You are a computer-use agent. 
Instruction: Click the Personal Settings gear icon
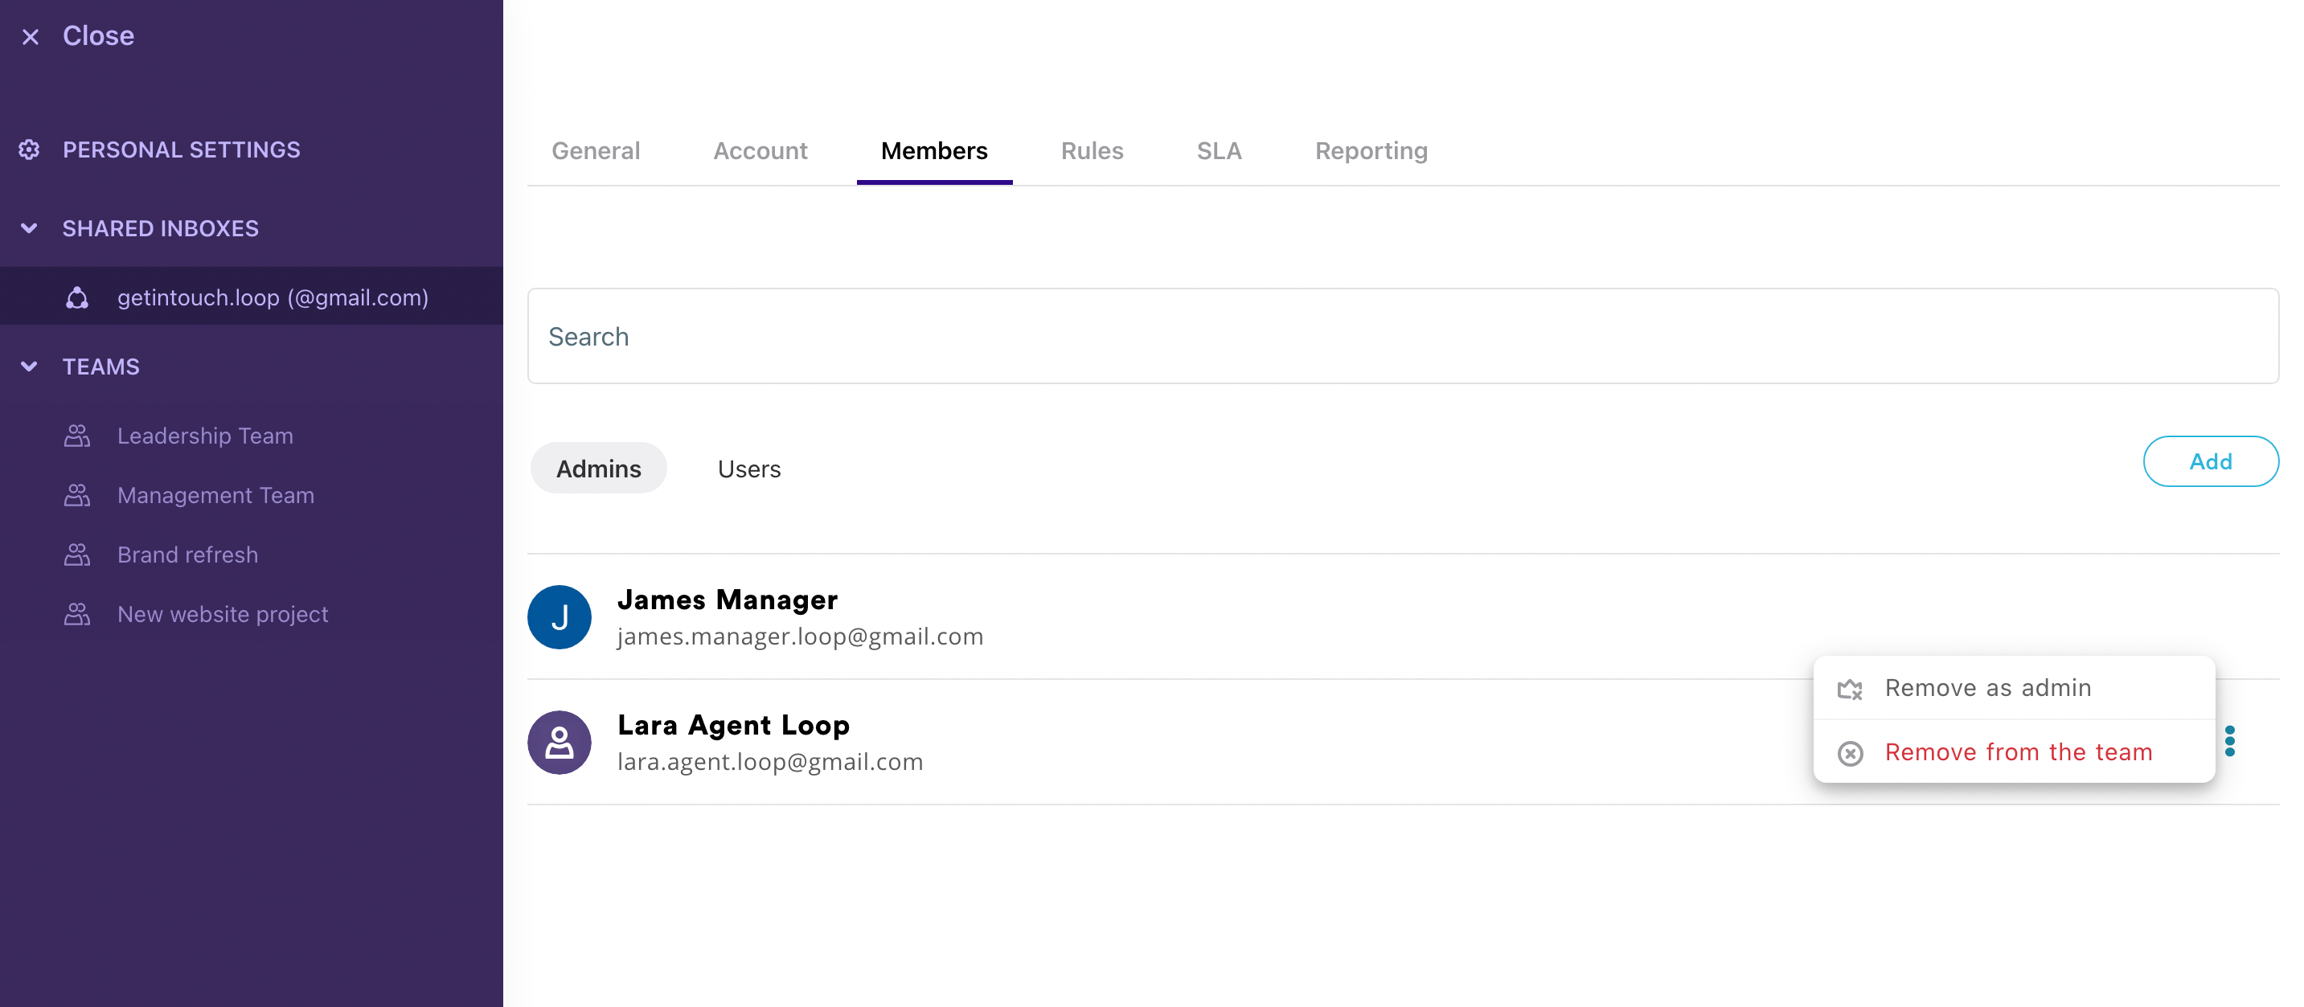point(29,150)
